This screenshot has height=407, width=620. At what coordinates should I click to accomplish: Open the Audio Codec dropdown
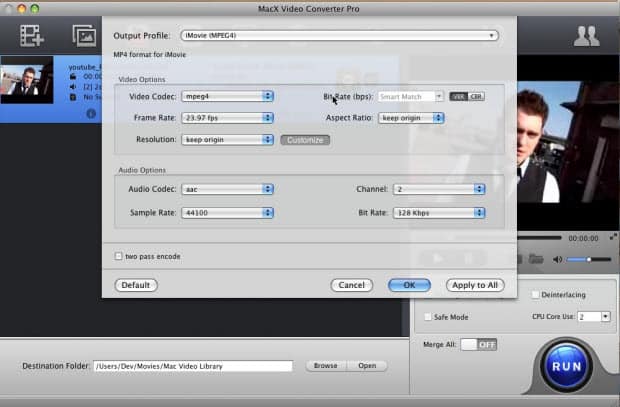point(227,189)
